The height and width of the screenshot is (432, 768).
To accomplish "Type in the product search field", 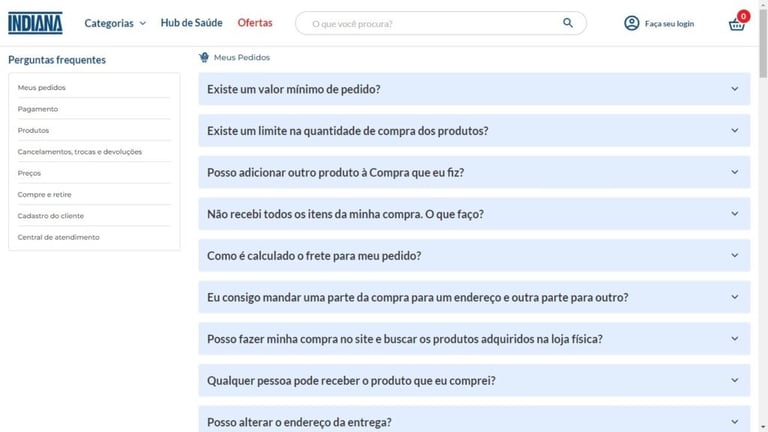I will (430, 23).
